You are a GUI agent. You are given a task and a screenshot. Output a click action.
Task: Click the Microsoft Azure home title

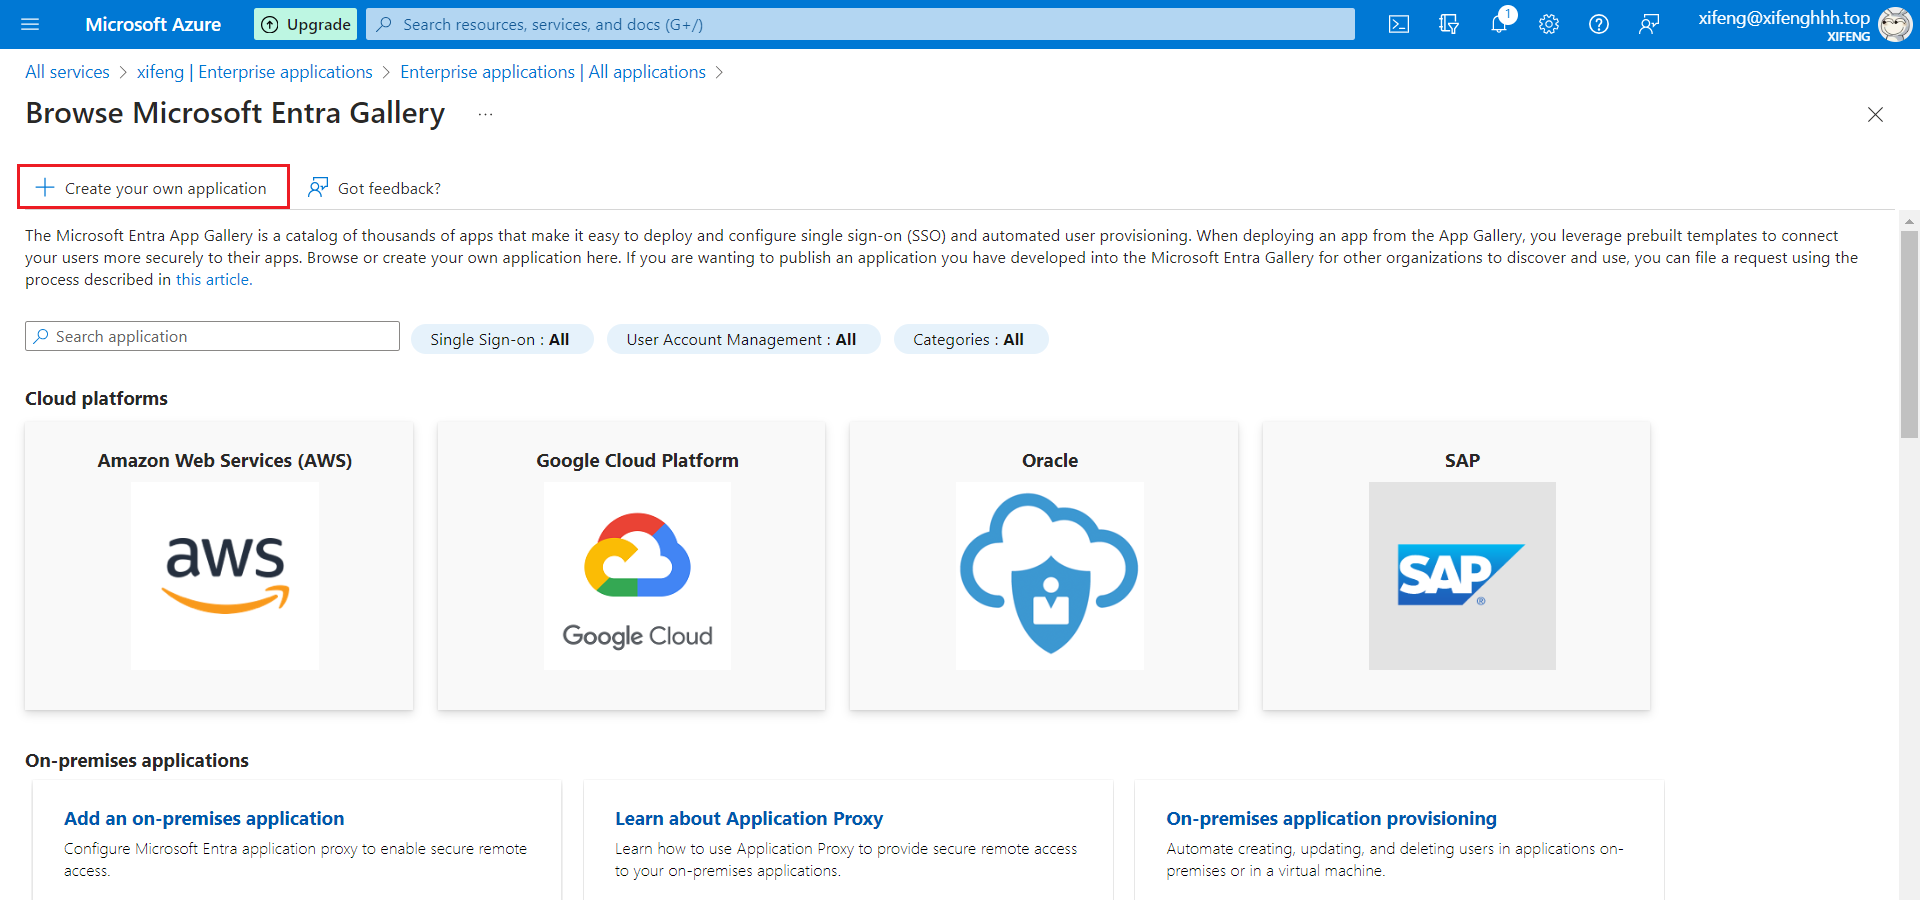click(x=153, y=24)
